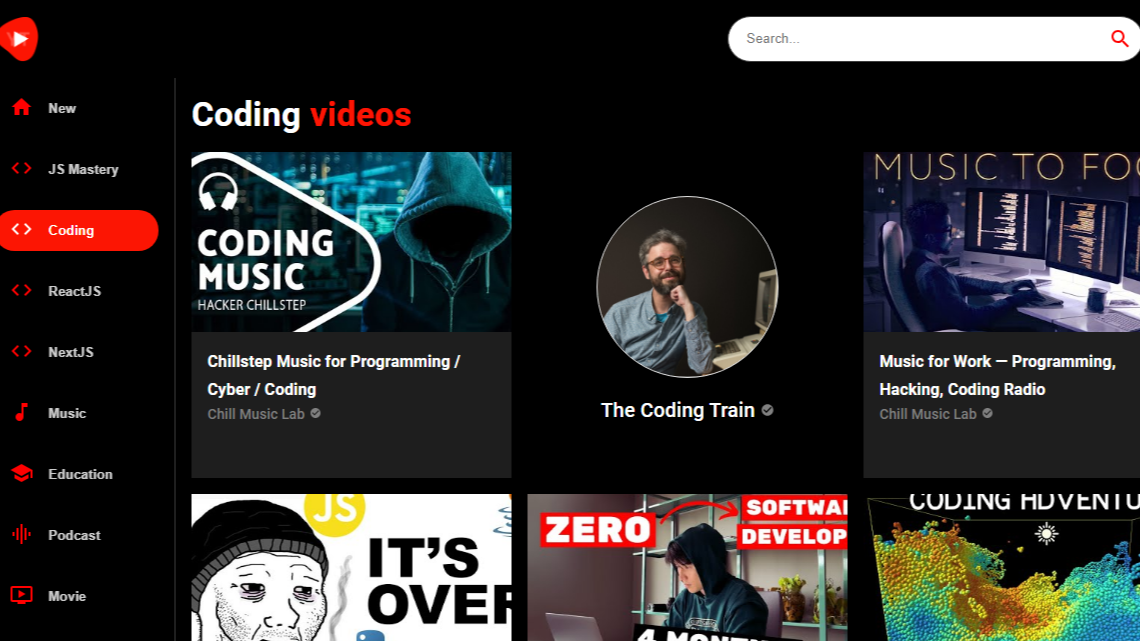This screenshot has width=1140, height=641.
Task: Click the Chill Music Lab channel link
Action: click(256, 413)
